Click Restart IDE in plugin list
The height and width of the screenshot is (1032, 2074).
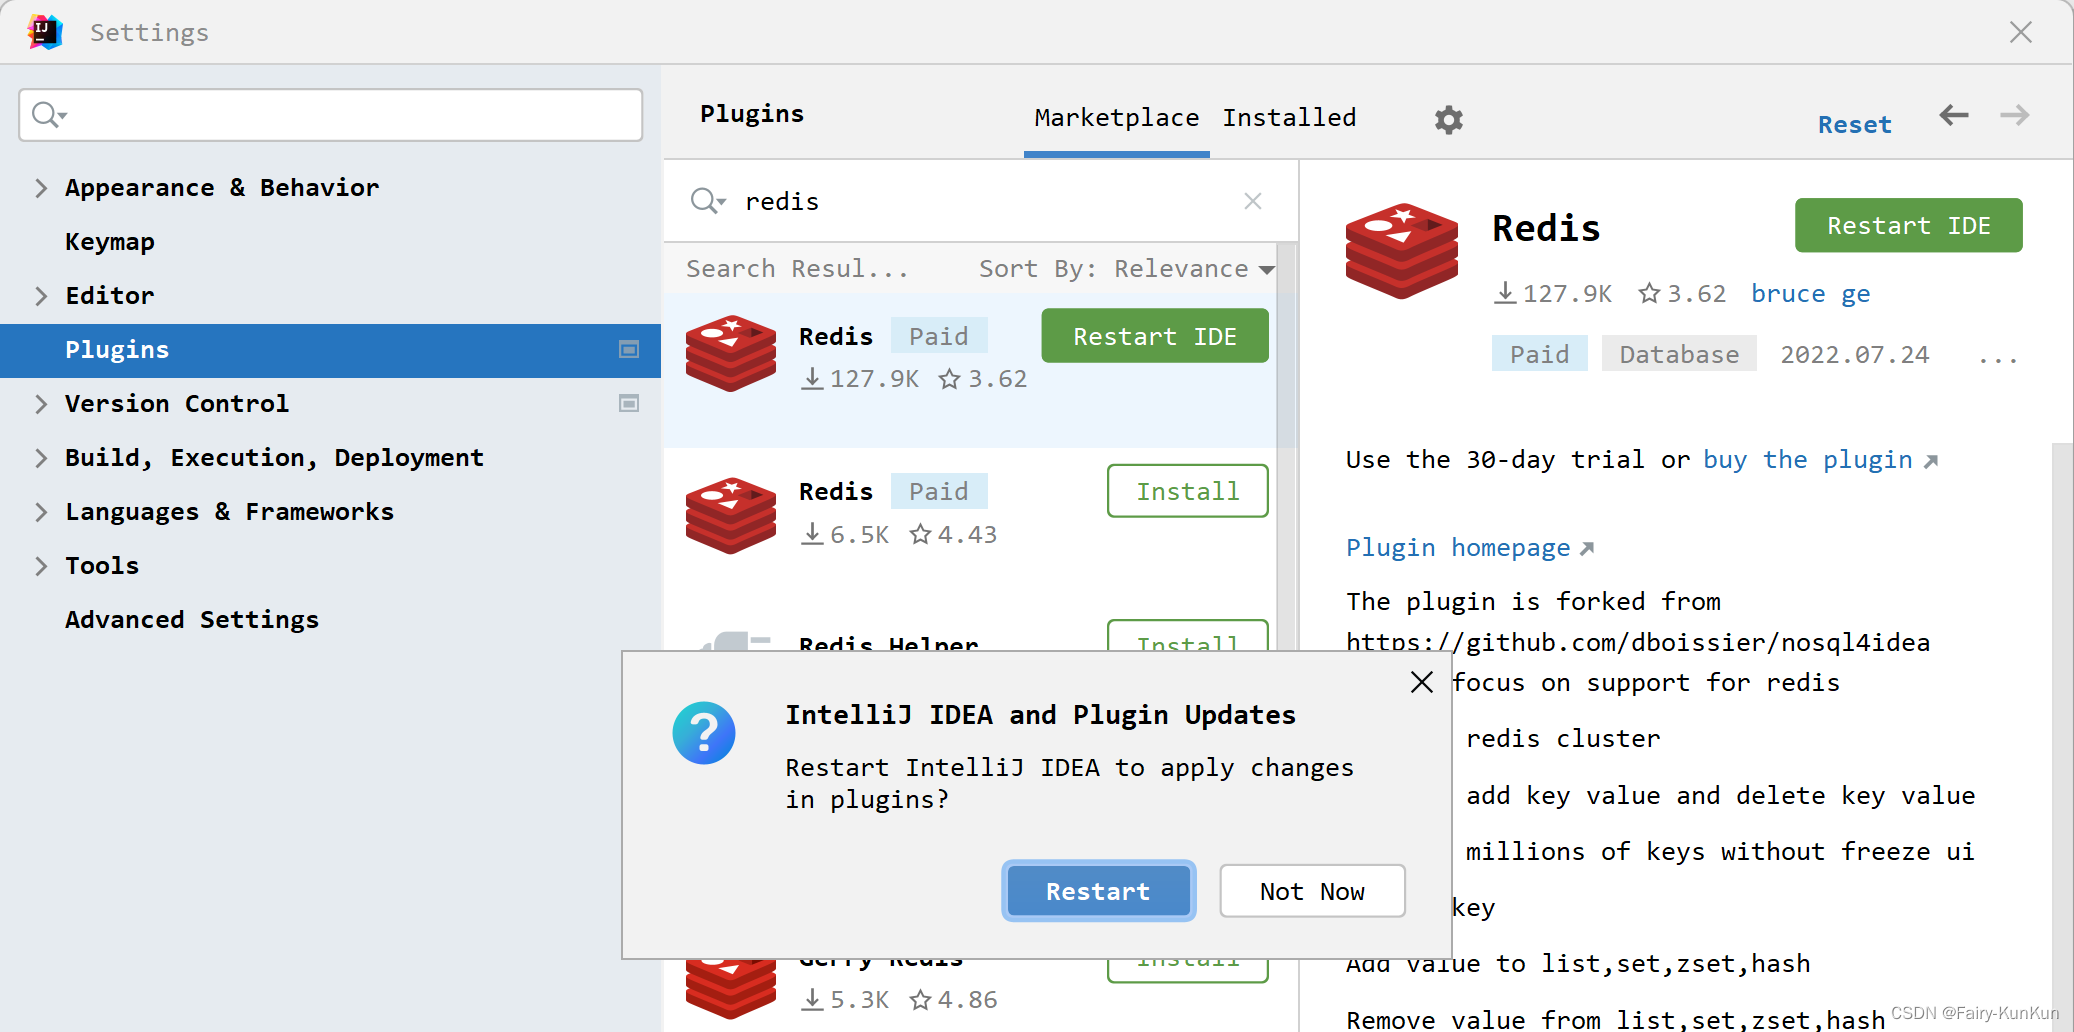click(1155, 336)
